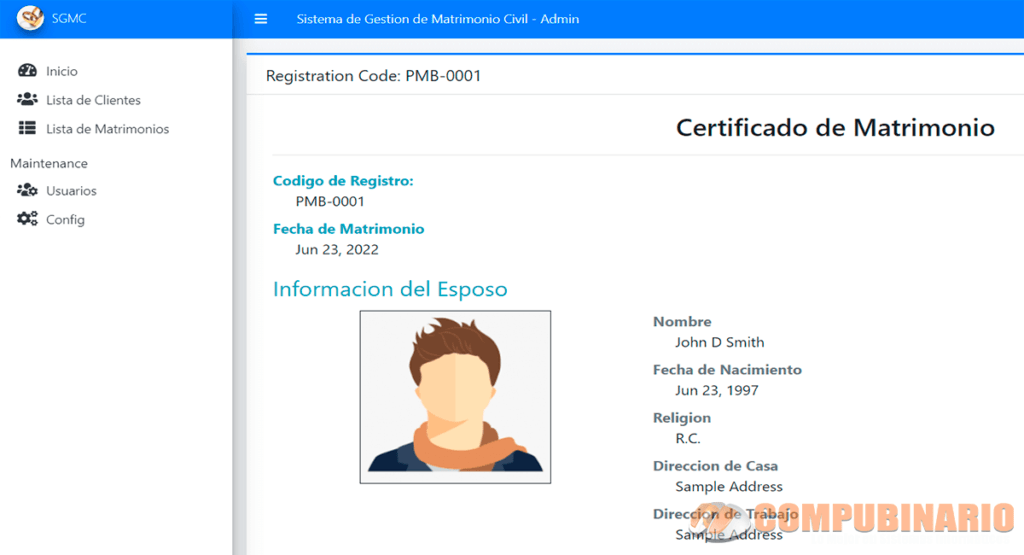This screenshot has width=1024, height=555.
Task: Select the Jun 23, 2022 marriage date
Action: click(337, 249)
